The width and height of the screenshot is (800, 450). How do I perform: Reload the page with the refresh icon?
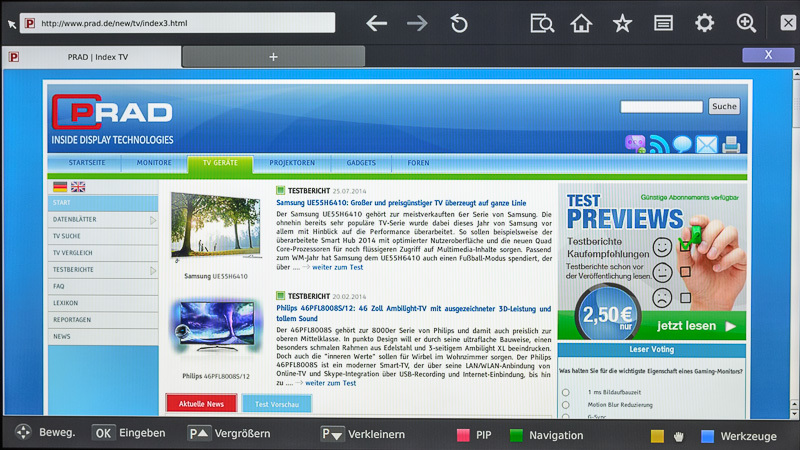tap(459, 23)
